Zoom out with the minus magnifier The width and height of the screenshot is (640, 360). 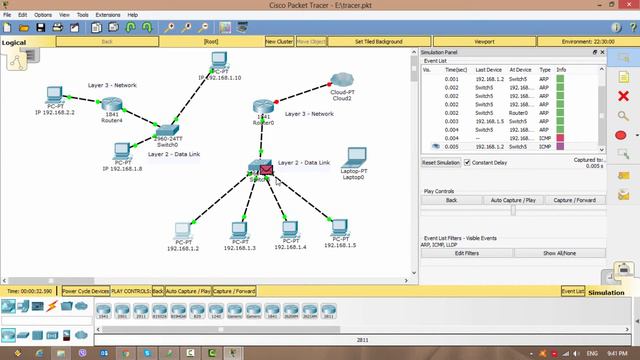tap(203, 27)
